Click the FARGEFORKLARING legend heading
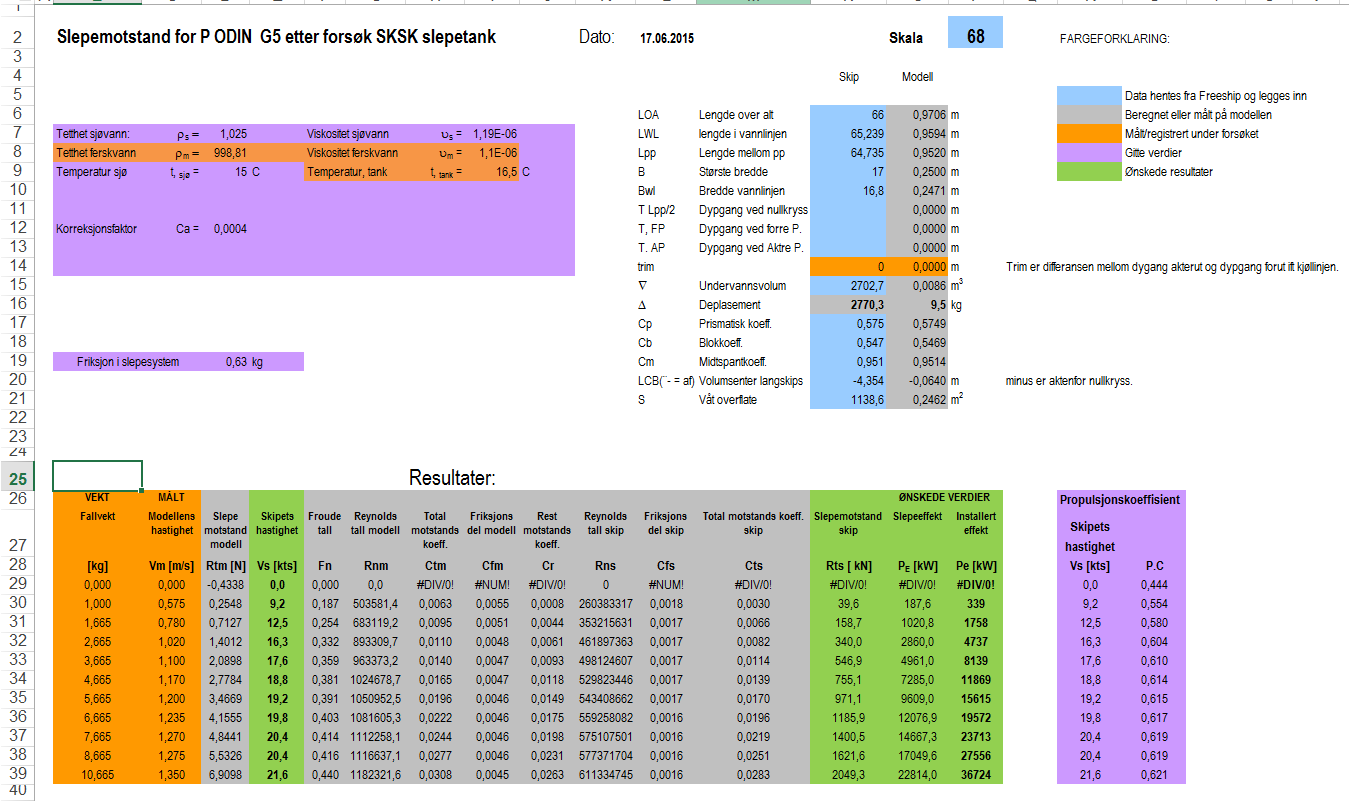This screenshot has width=1349, height=801. point(1114,40)
